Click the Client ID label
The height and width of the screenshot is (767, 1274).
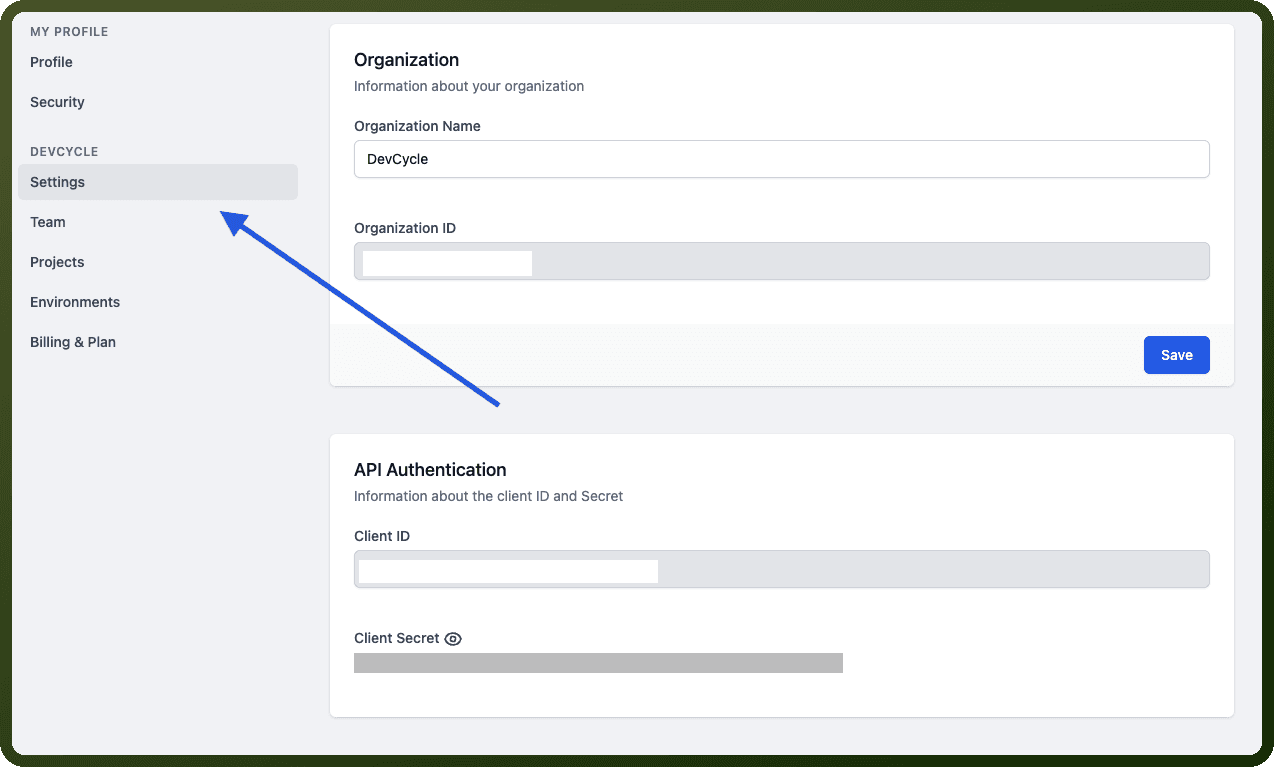point(382,536)
